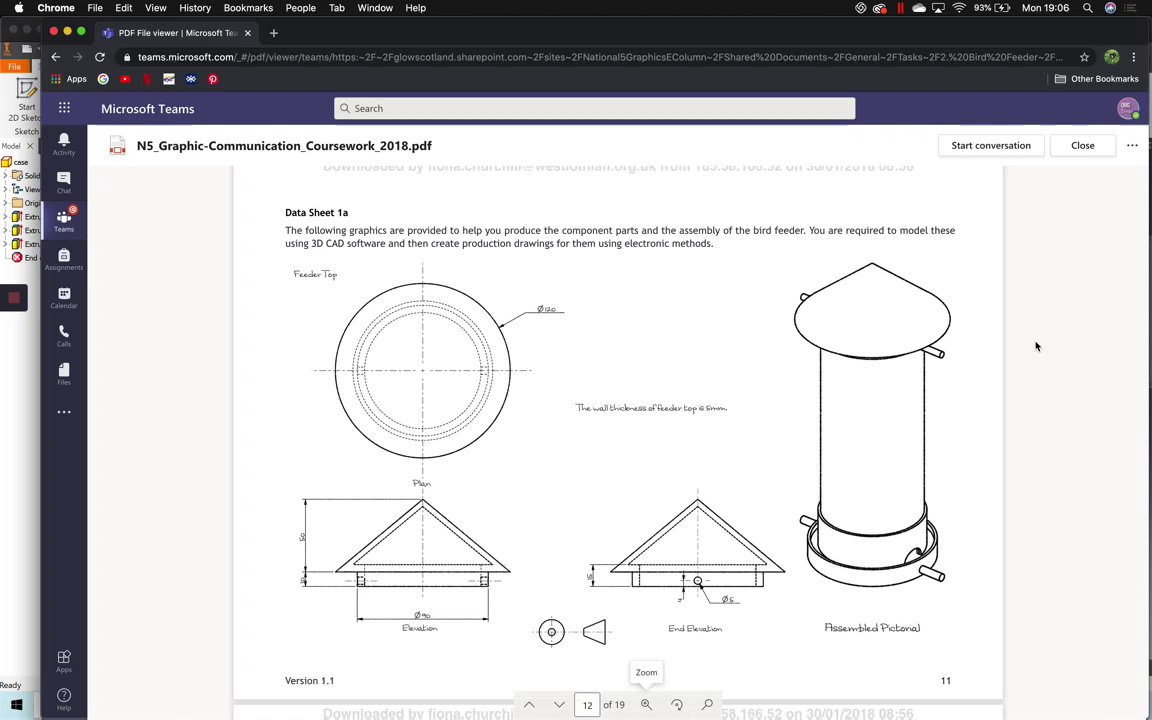Focus the Teams Search box
The width and height of the screenshot is (1152, 720).
point(594,108)
